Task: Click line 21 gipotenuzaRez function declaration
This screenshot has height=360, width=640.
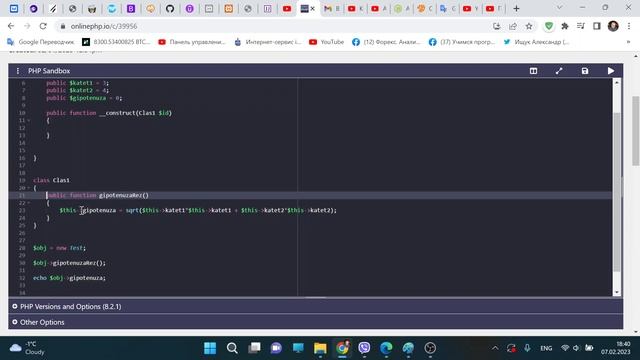Action: coord(97,195)
